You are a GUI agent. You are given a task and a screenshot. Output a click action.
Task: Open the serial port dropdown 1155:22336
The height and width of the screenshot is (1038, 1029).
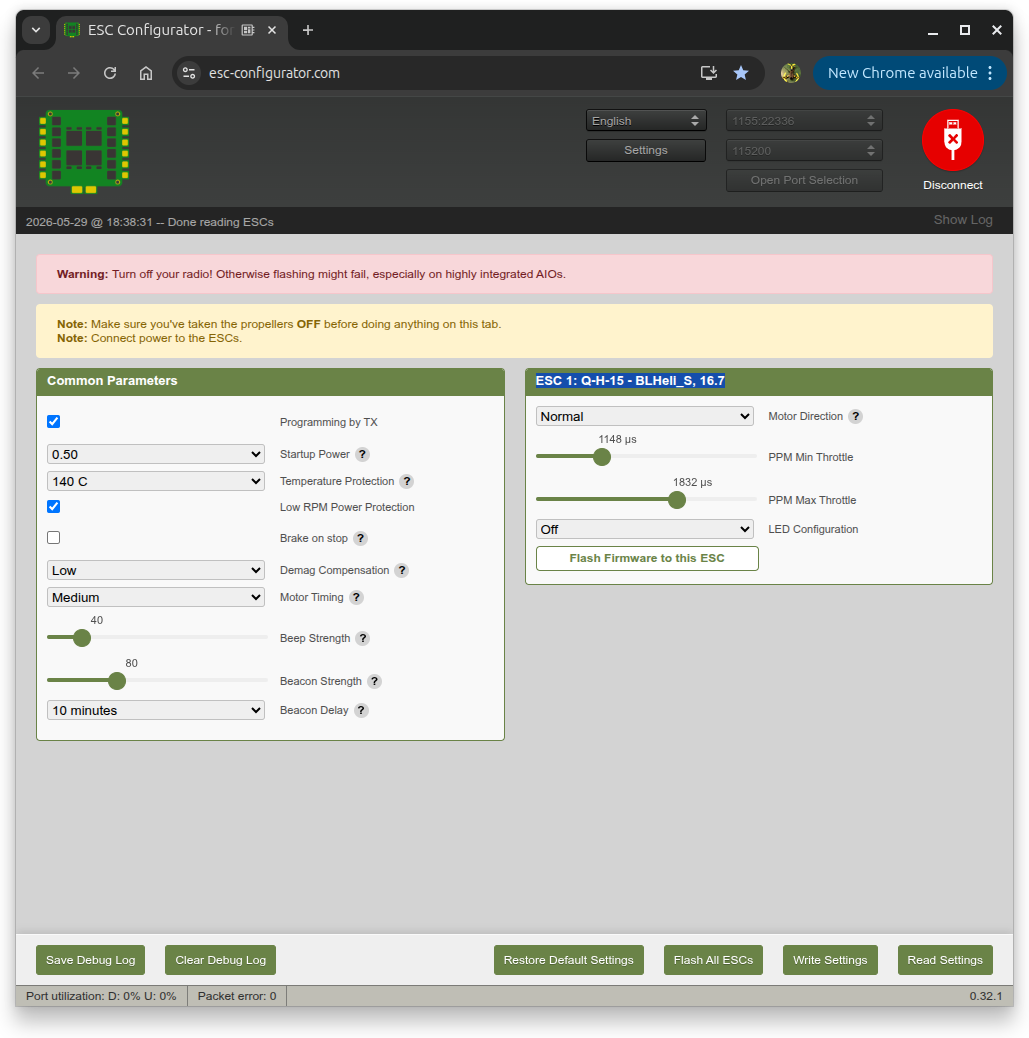coord(804,120)
